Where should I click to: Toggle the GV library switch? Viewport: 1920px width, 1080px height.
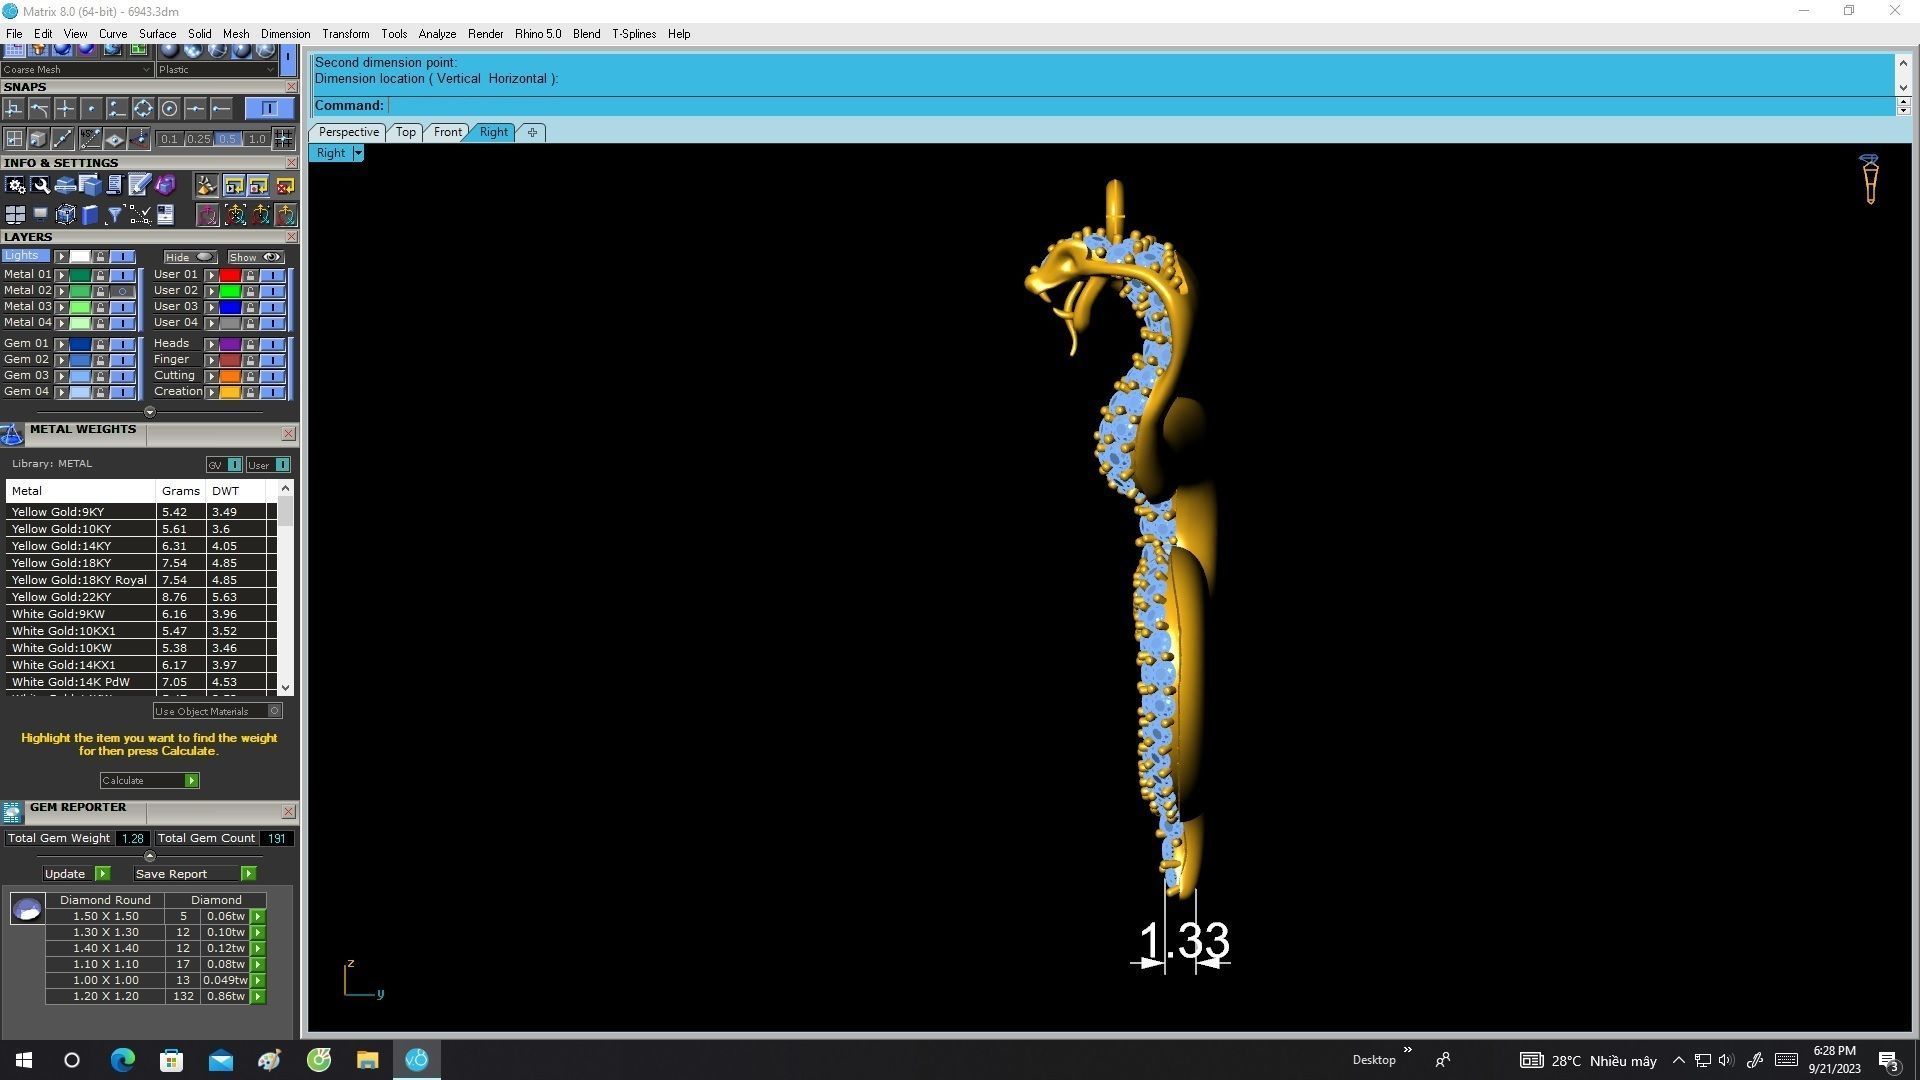coord(233,465)
